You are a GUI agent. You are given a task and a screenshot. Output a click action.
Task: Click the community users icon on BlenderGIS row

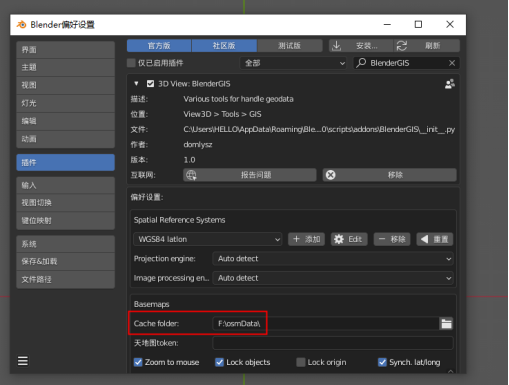click(x=450, y=84)
